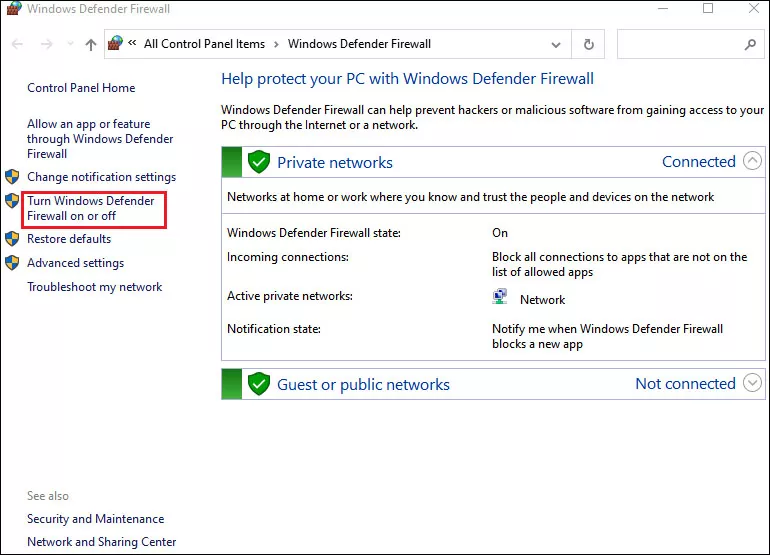Open Troubleshoot my network
The height and width of the screenshot is (555, 770).
point(94,287)
